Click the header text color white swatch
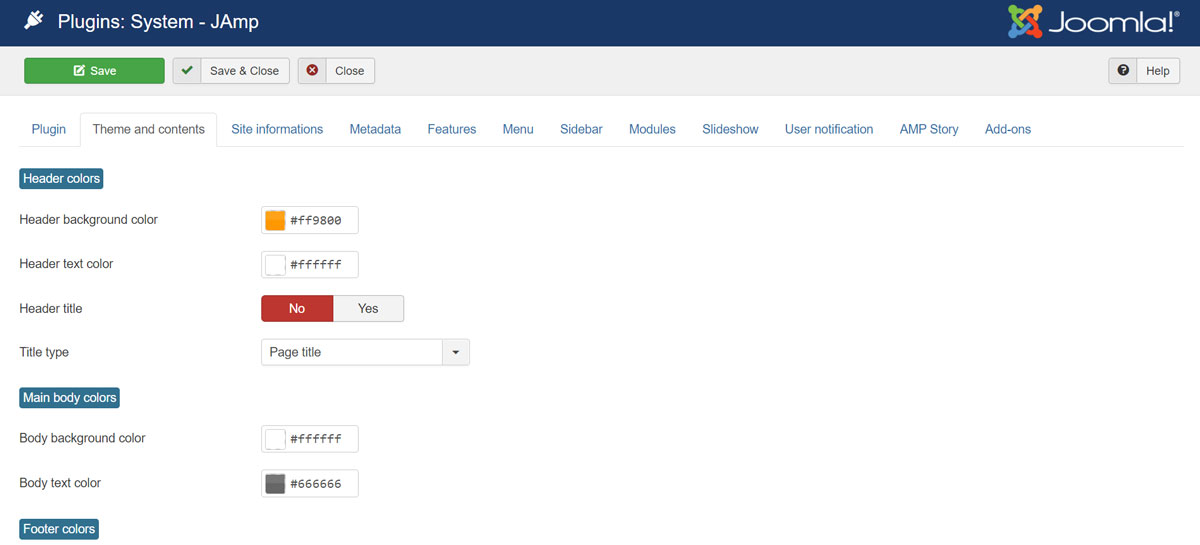This screenshot has height=545, width=1200. pyautogui.click(x=275, y=265)
